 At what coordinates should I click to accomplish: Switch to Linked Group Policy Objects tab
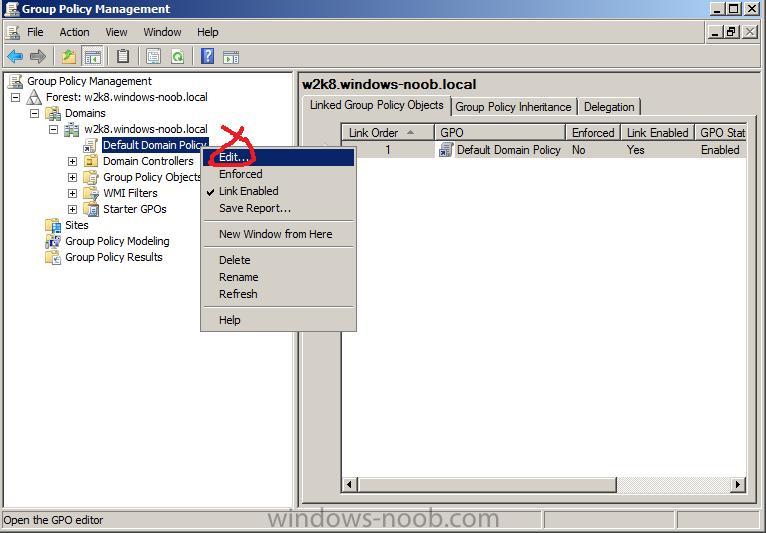coord(377,106)
